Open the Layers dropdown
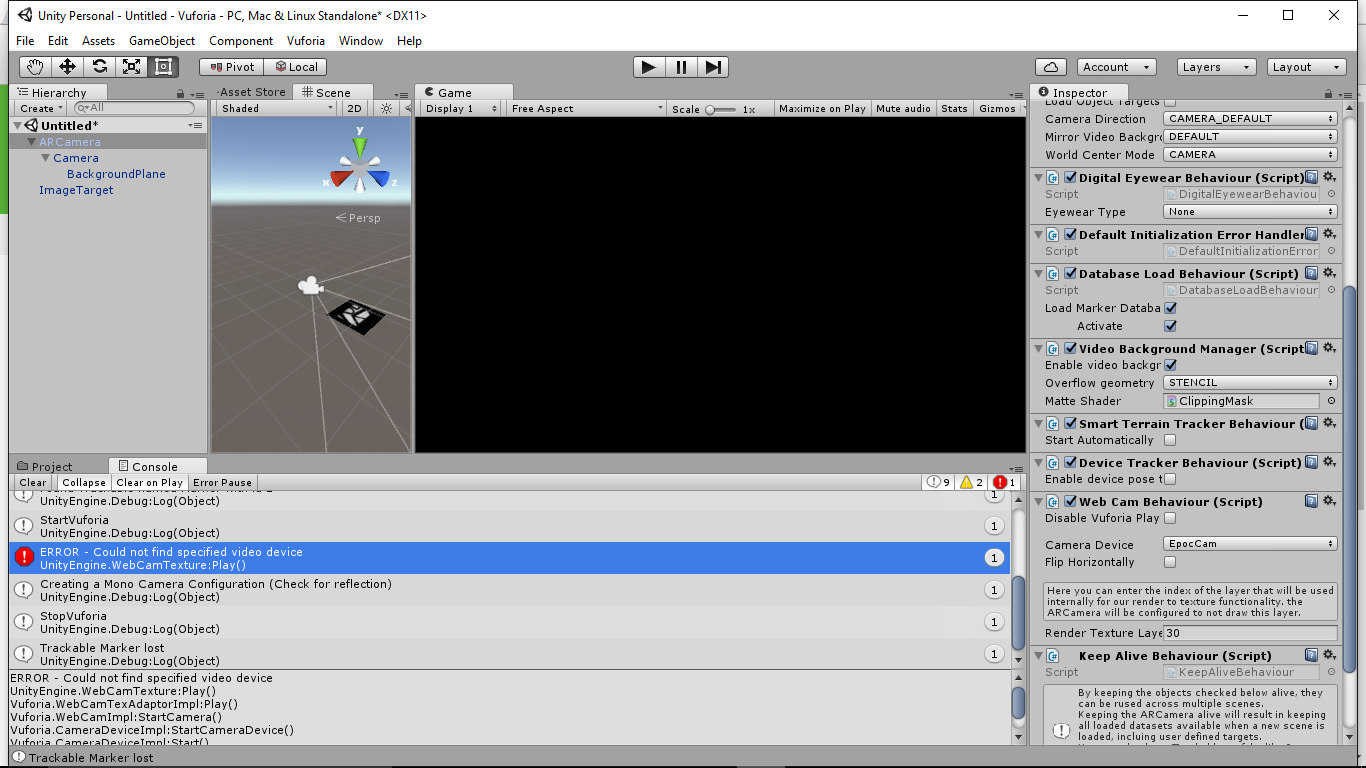Image resolution: width=1366 pixels, height=768 pixels. pyautogui.click(x=1215, y=67)
